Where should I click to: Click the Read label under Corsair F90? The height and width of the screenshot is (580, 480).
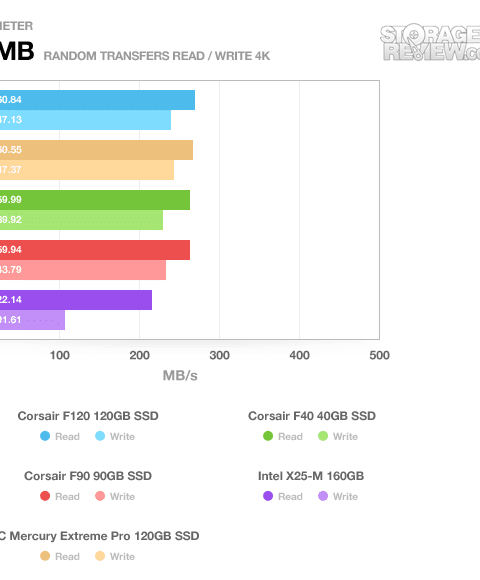[x=67, y=496]
